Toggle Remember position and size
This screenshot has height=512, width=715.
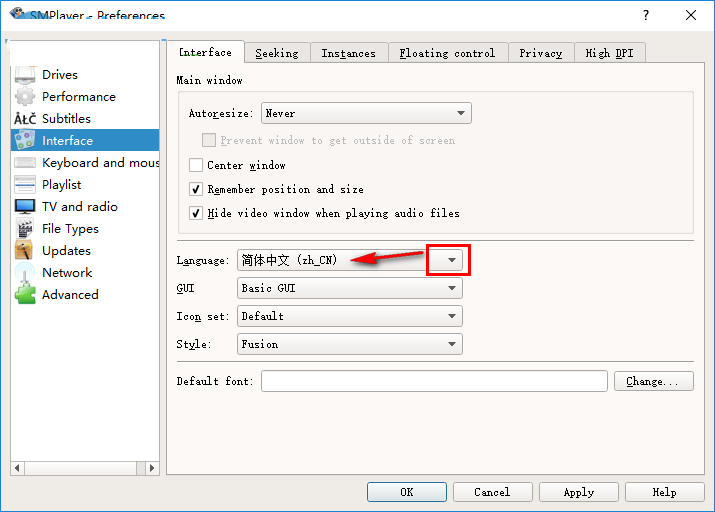pos(196,189)
